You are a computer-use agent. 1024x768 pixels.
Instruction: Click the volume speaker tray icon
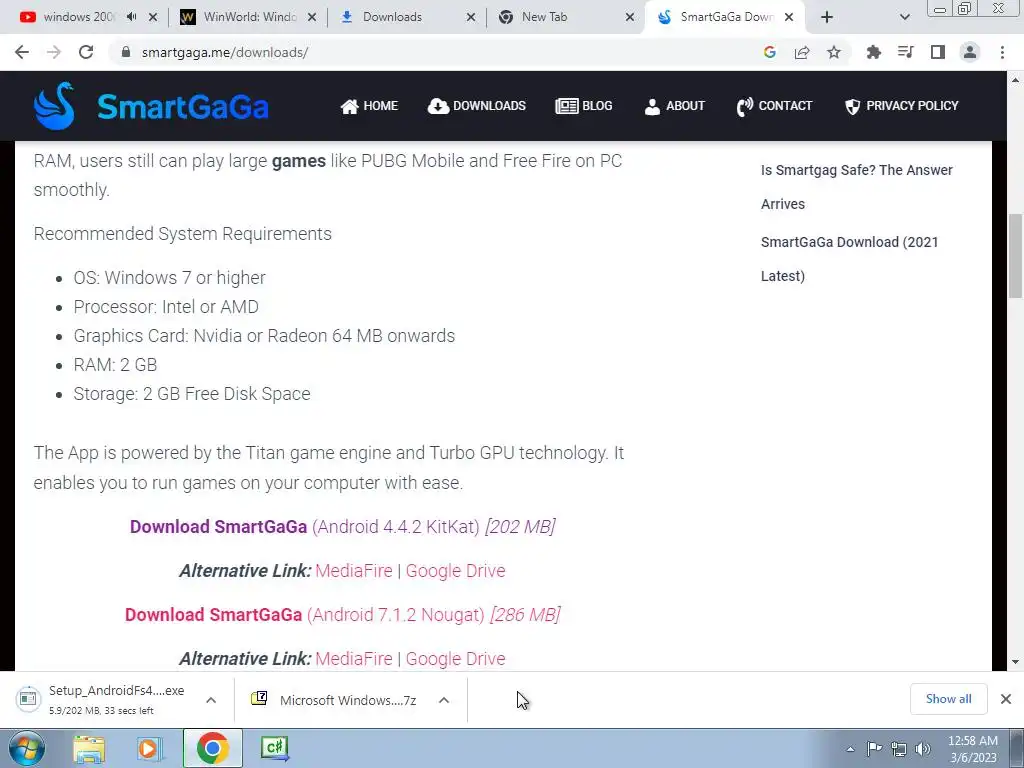(x=923, y=749)
